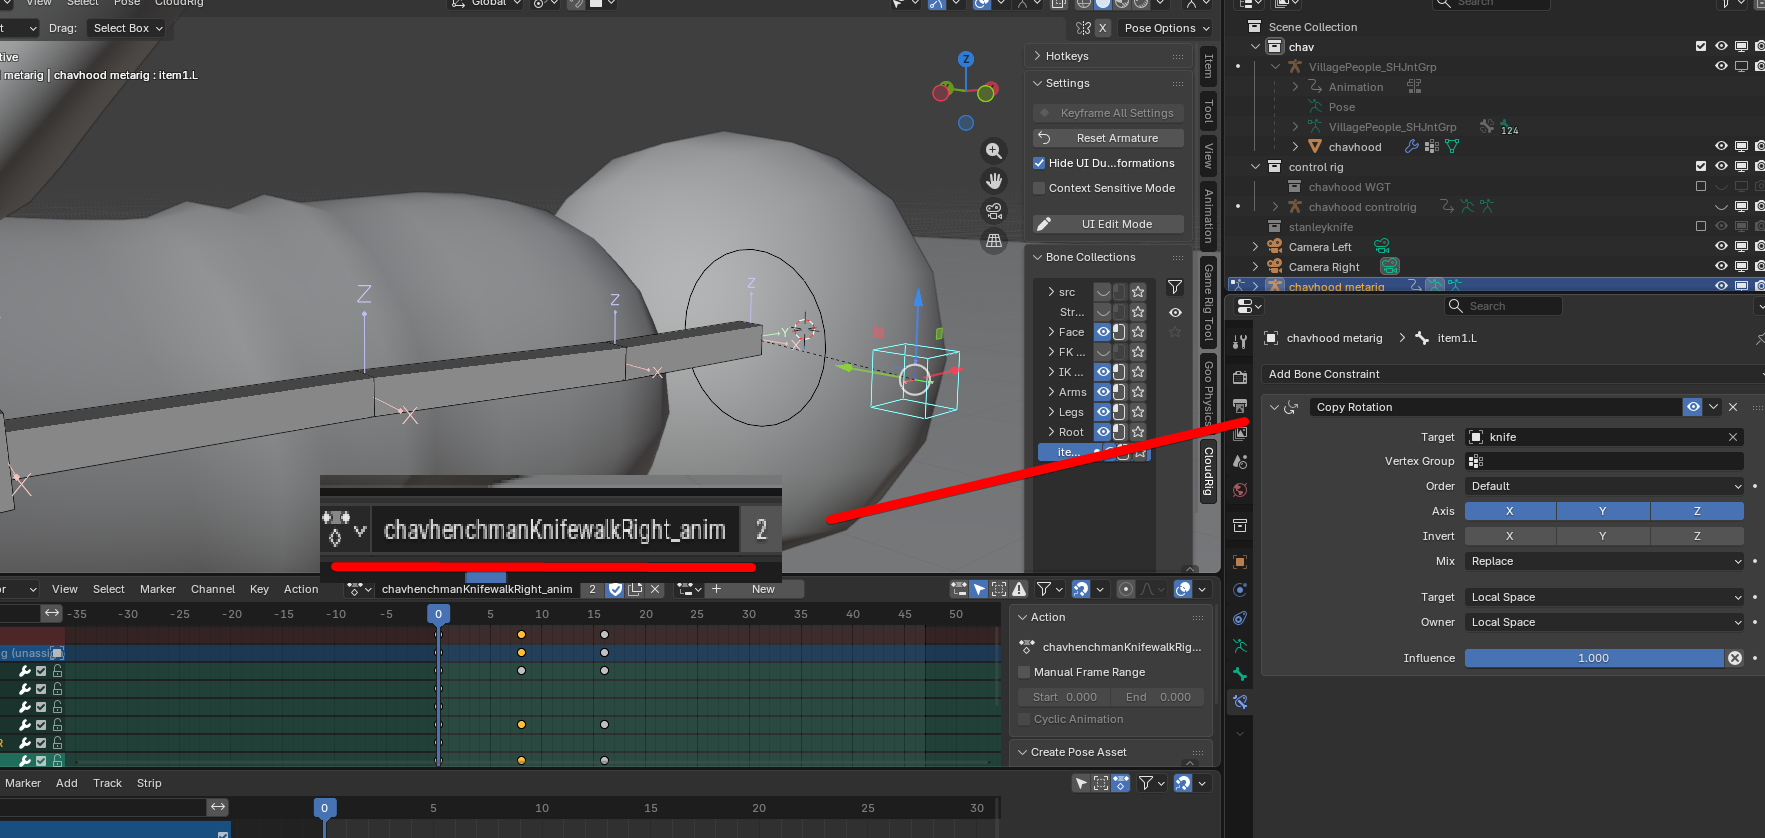Open the bone collections filter funnel
1765x838 pixels.
[x=1175, y=288]
